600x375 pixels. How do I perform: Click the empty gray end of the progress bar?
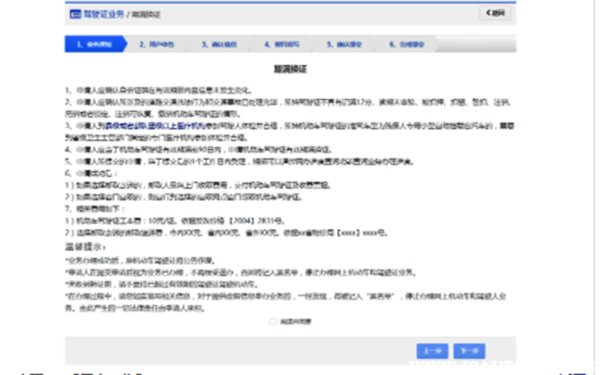point(476,44)
